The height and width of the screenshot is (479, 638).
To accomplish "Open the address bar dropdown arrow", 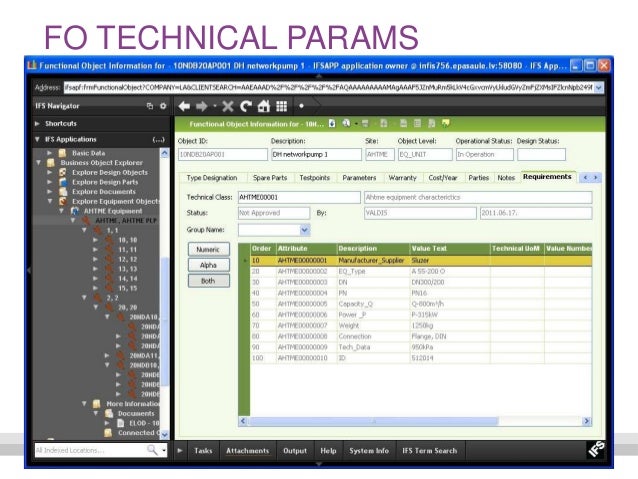I will [x=599, y=87].
